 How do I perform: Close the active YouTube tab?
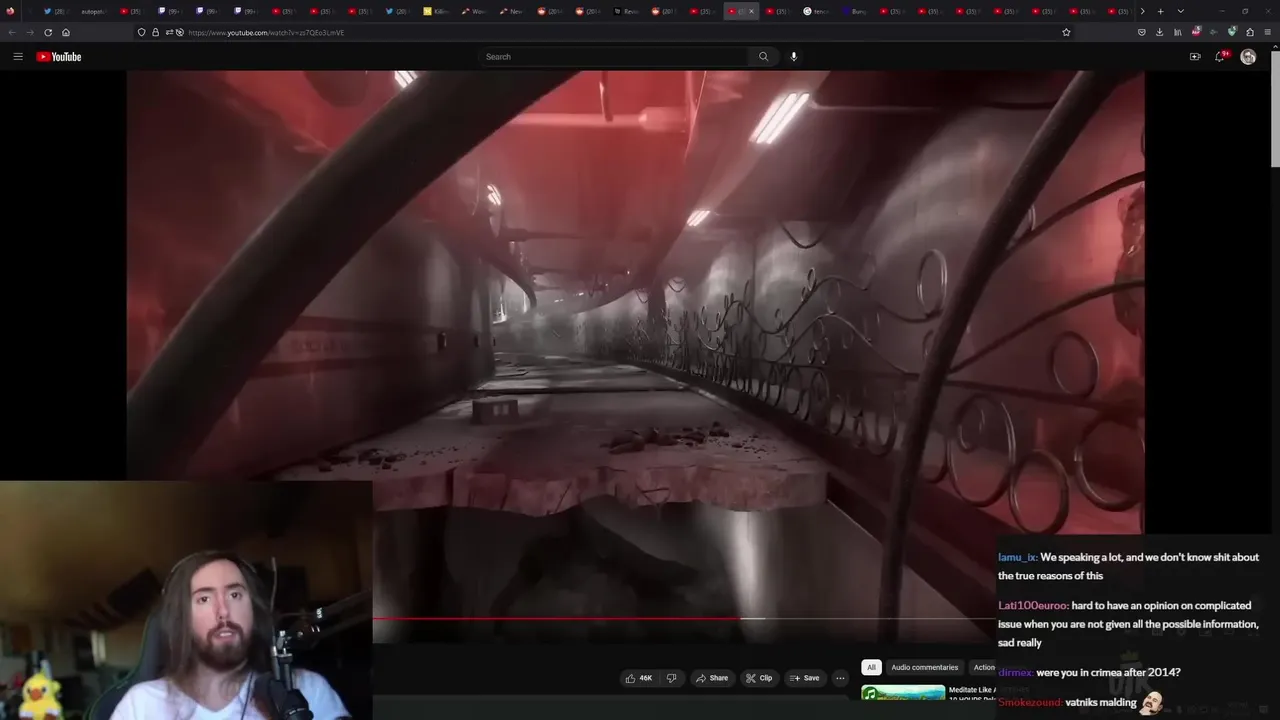click(x=751, y=11)
